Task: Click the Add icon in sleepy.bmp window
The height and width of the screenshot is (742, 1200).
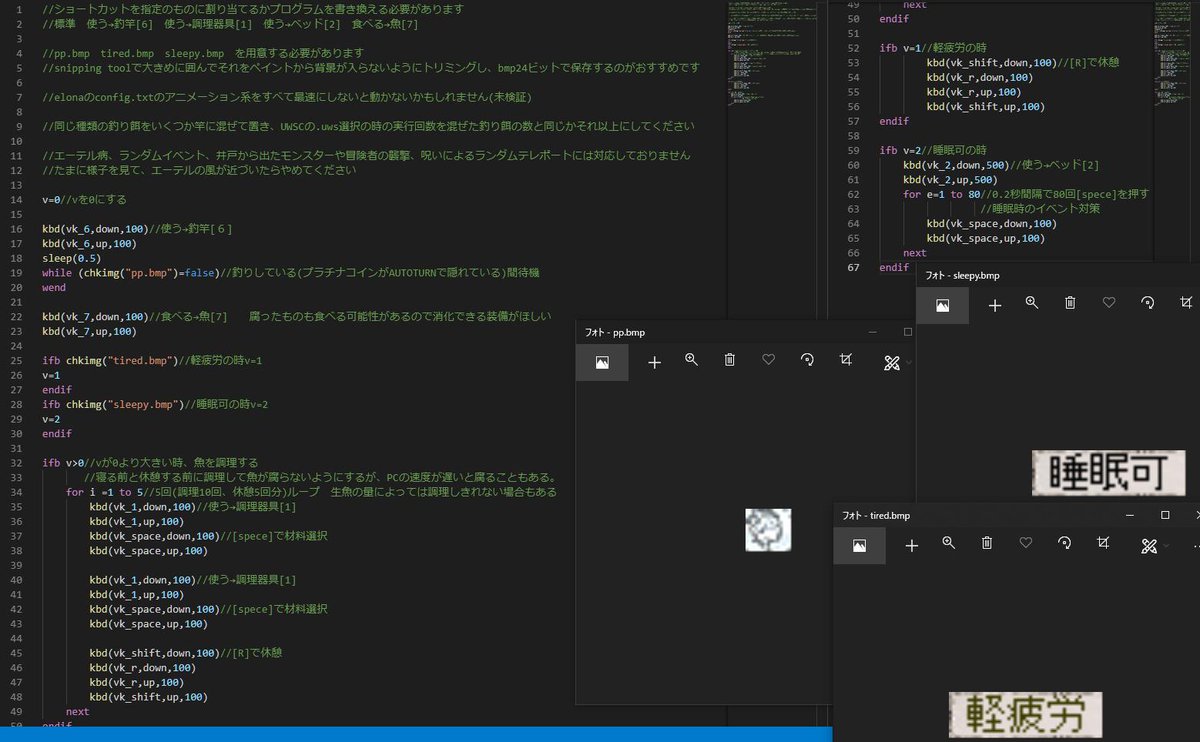Action: coord(995,305)
